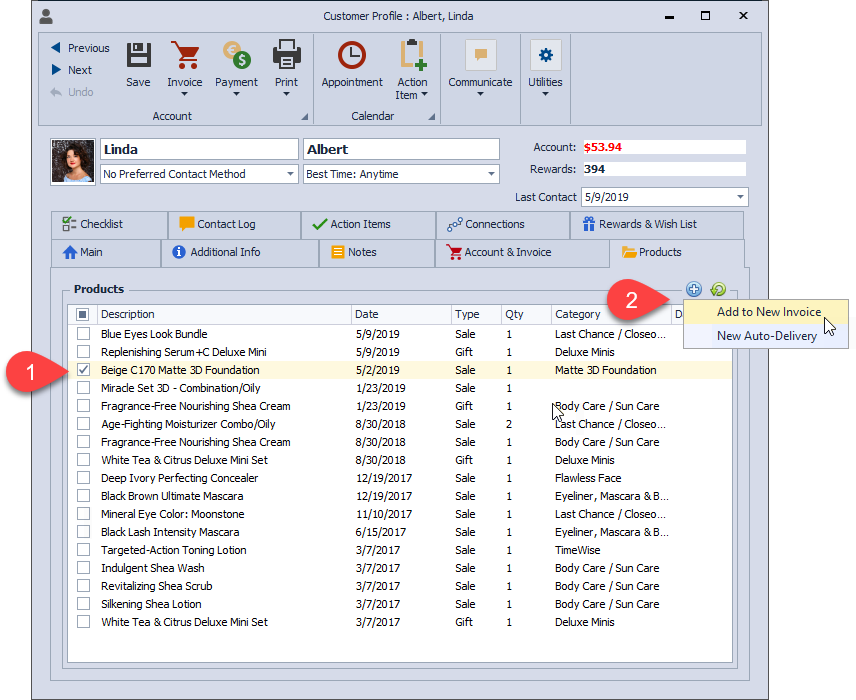Open the Last Contact date dropdown

coord(740,197)
